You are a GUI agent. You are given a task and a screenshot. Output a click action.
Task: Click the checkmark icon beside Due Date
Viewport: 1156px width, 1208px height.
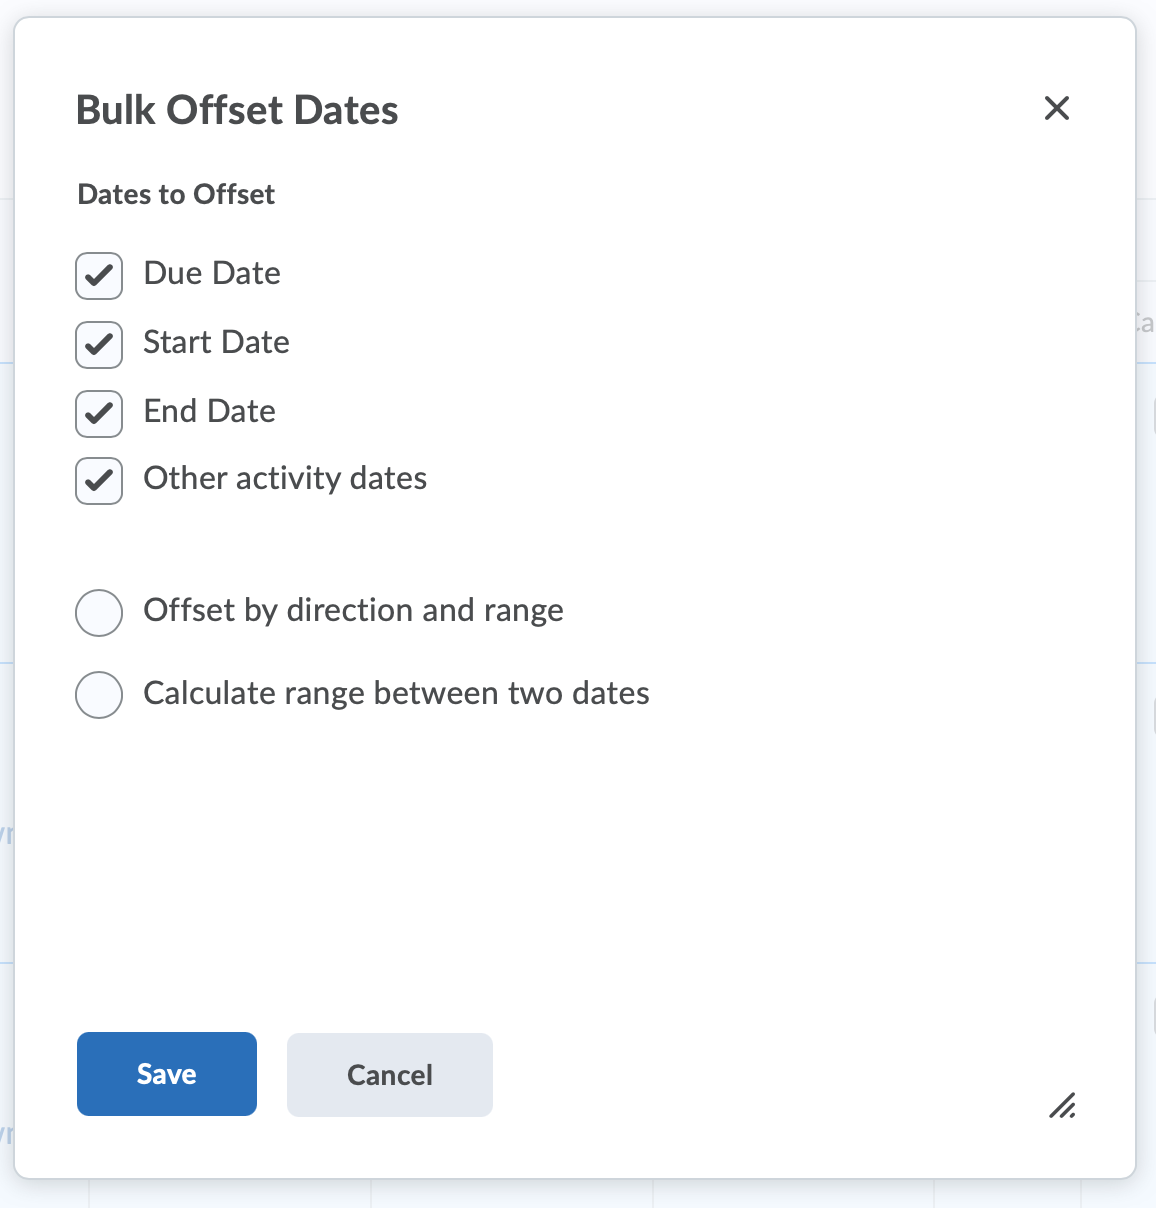[99, 276]
